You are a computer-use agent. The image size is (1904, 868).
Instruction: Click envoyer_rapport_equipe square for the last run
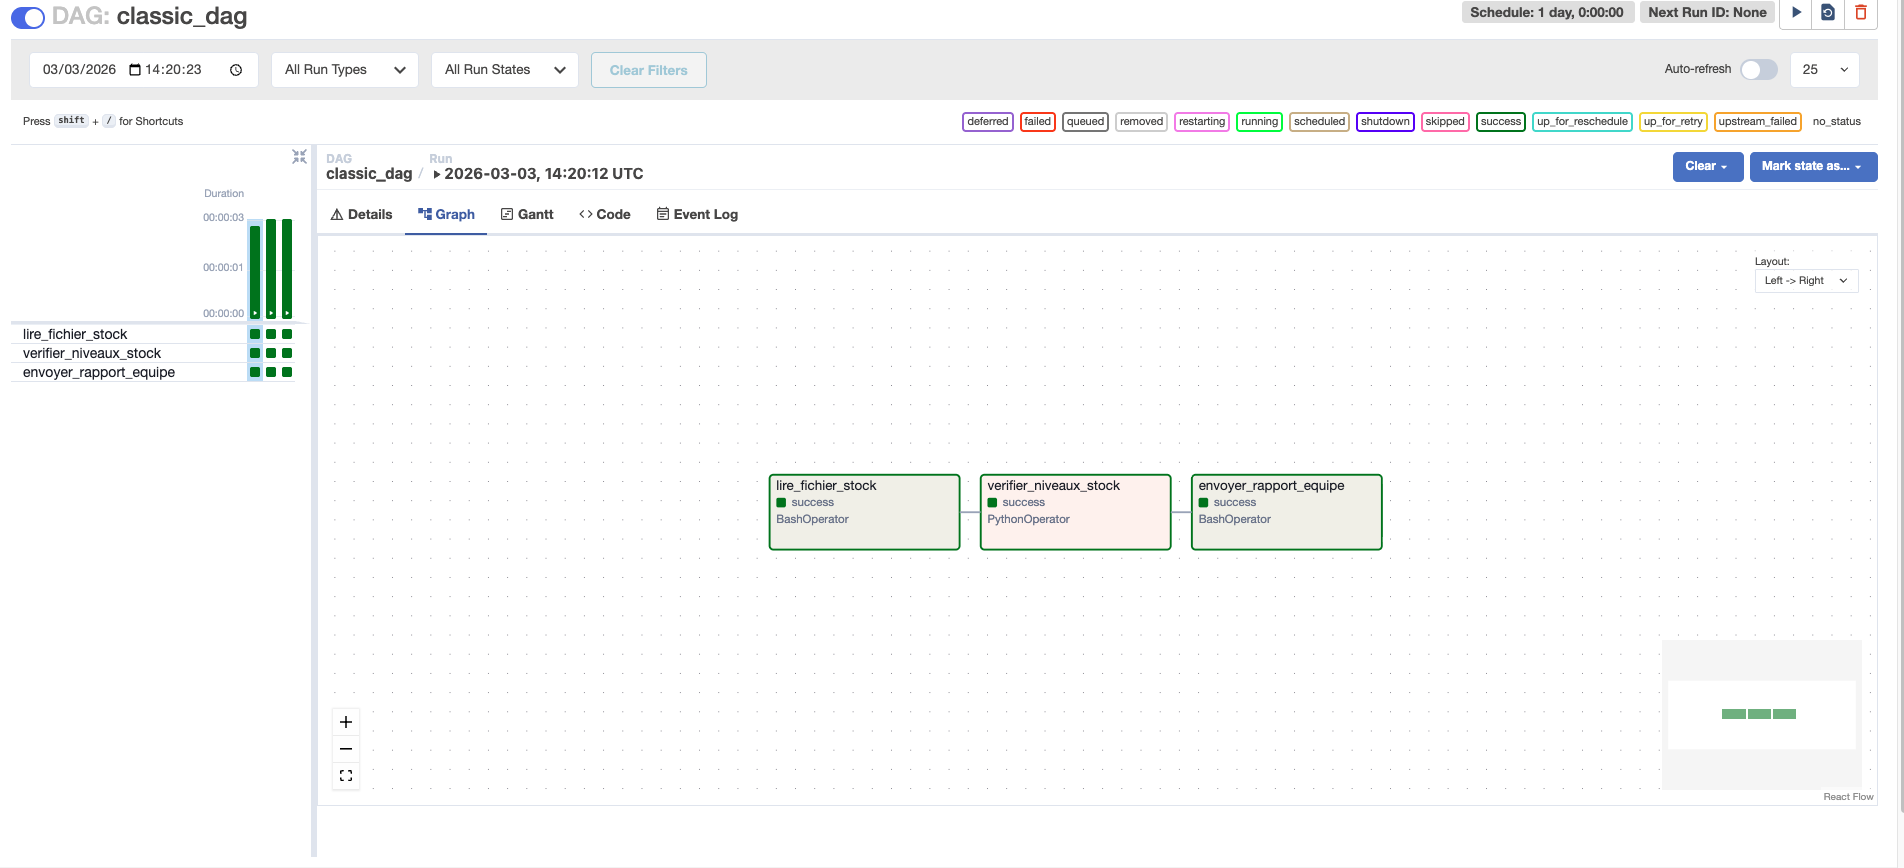287,372
